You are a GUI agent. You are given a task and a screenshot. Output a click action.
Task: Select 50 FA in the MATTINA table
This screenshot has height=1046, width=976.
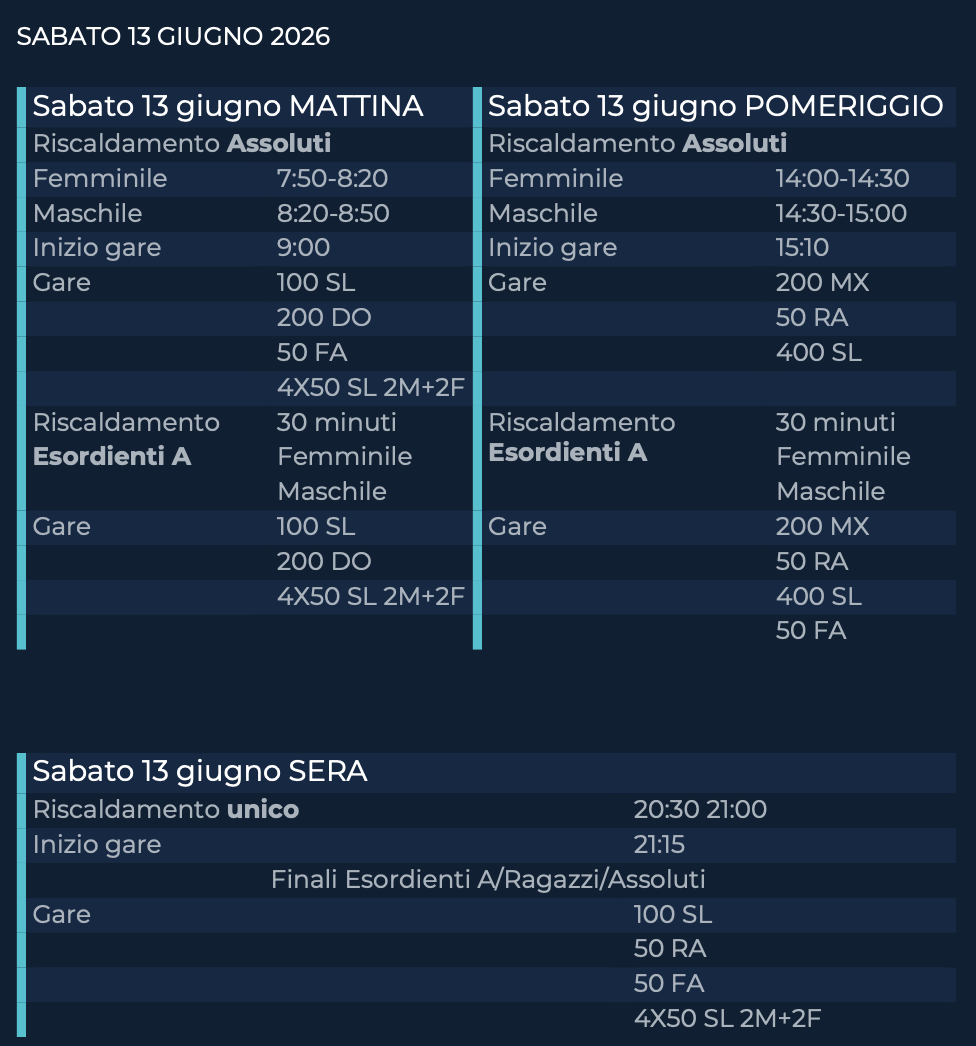coord(312,353)
